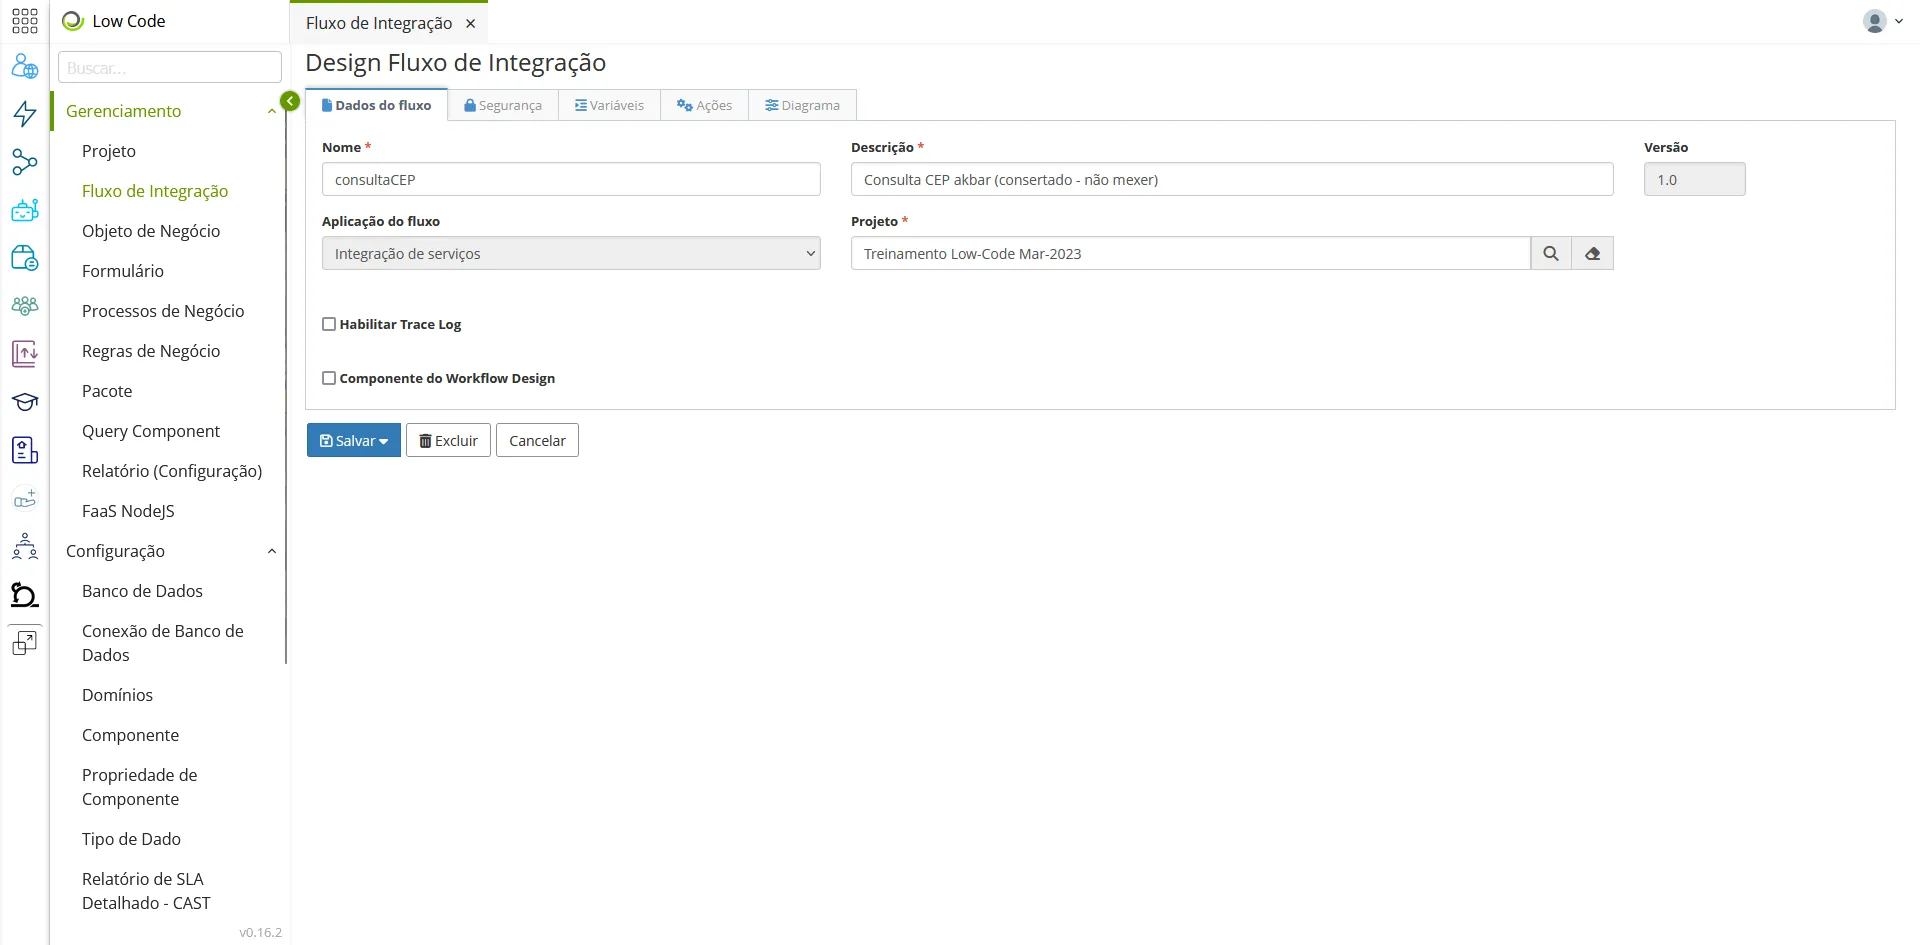
Task: Enable the Habilitar Trace Log checkbox
Action: pyautogui.click(x=329, y=324)
